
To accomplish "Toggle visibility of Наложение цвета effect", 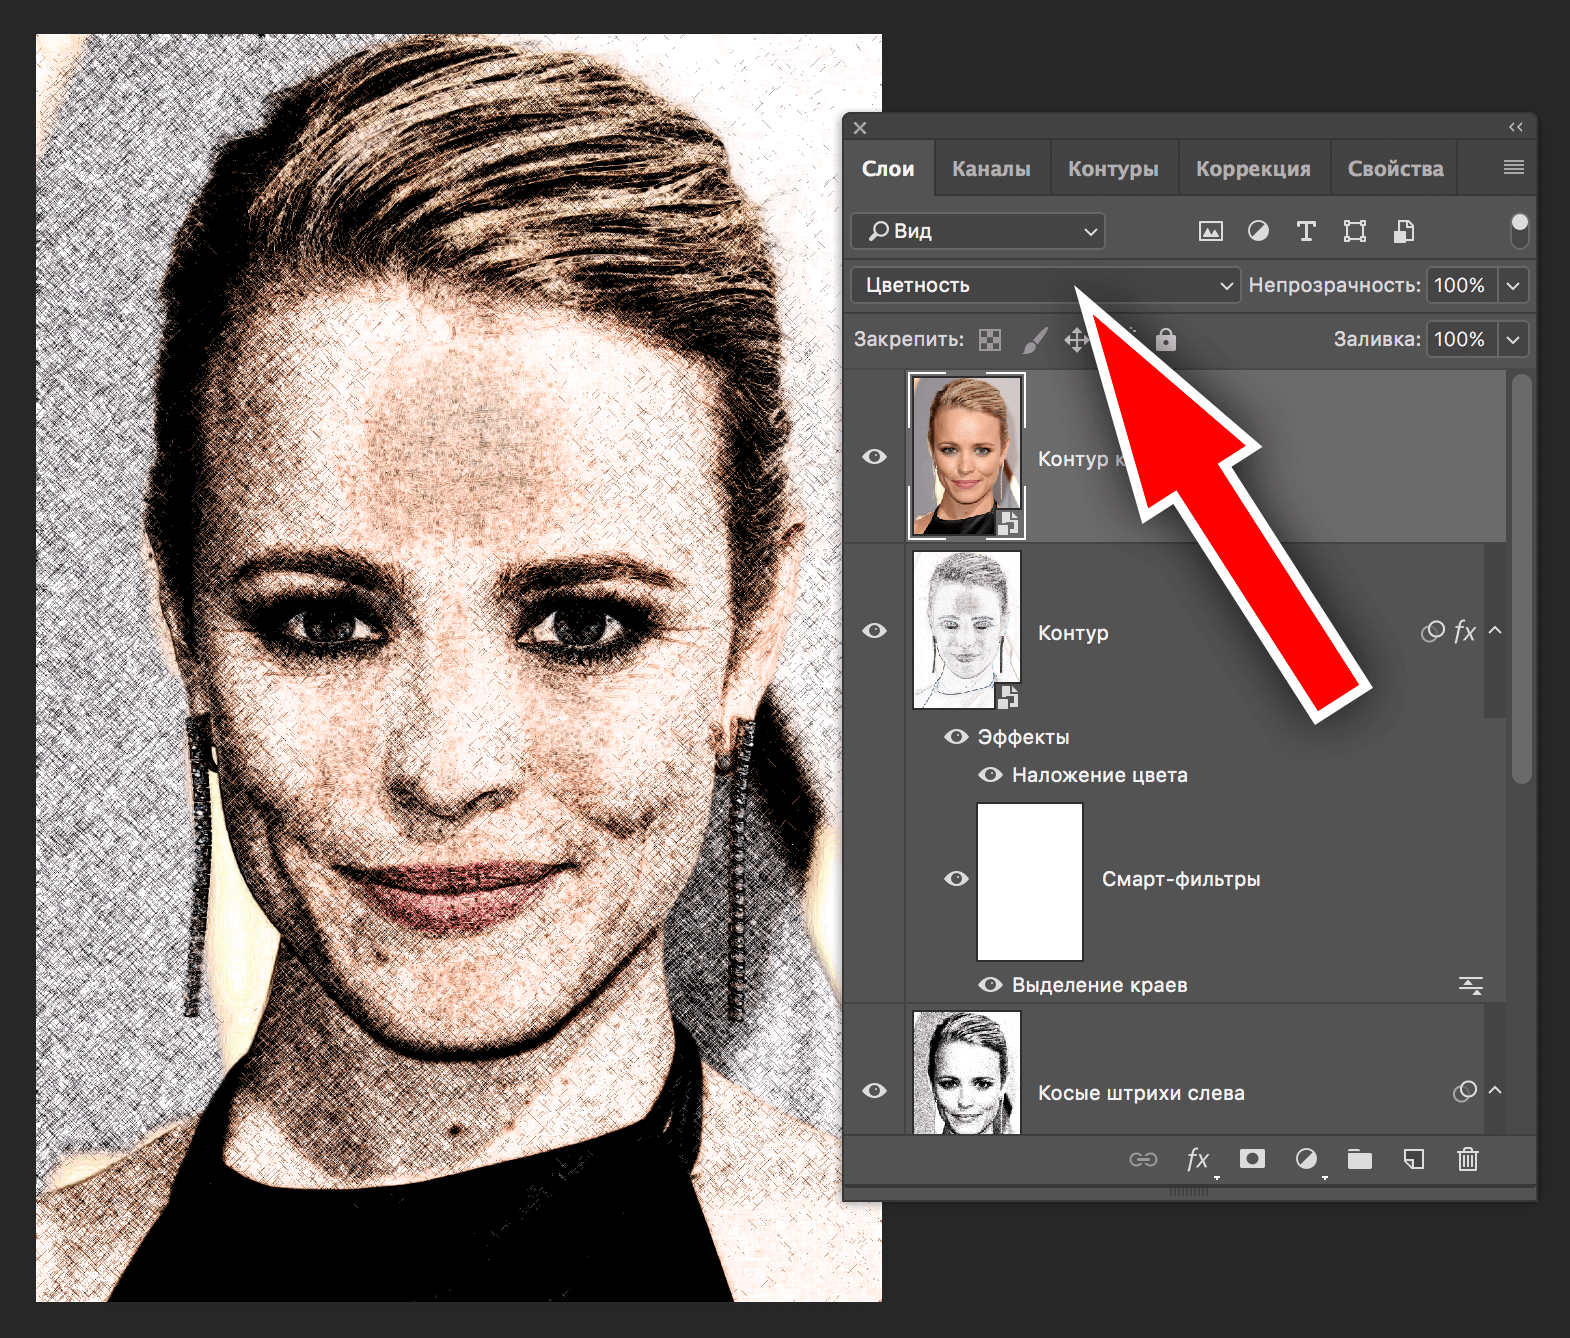I will point(990,775).
